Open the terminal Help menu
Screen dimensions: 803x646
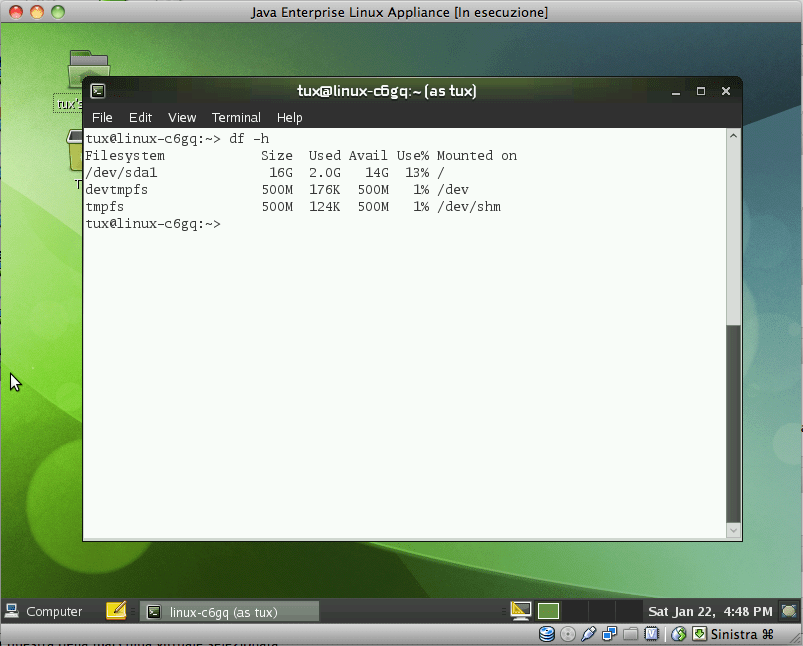(x=289, y=118)
